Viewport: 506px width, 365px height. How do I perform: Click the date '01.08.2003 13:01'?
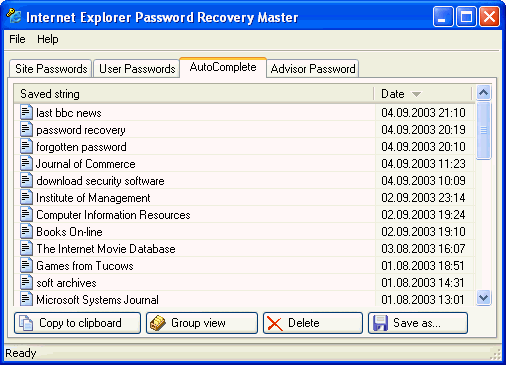(423, 300)
